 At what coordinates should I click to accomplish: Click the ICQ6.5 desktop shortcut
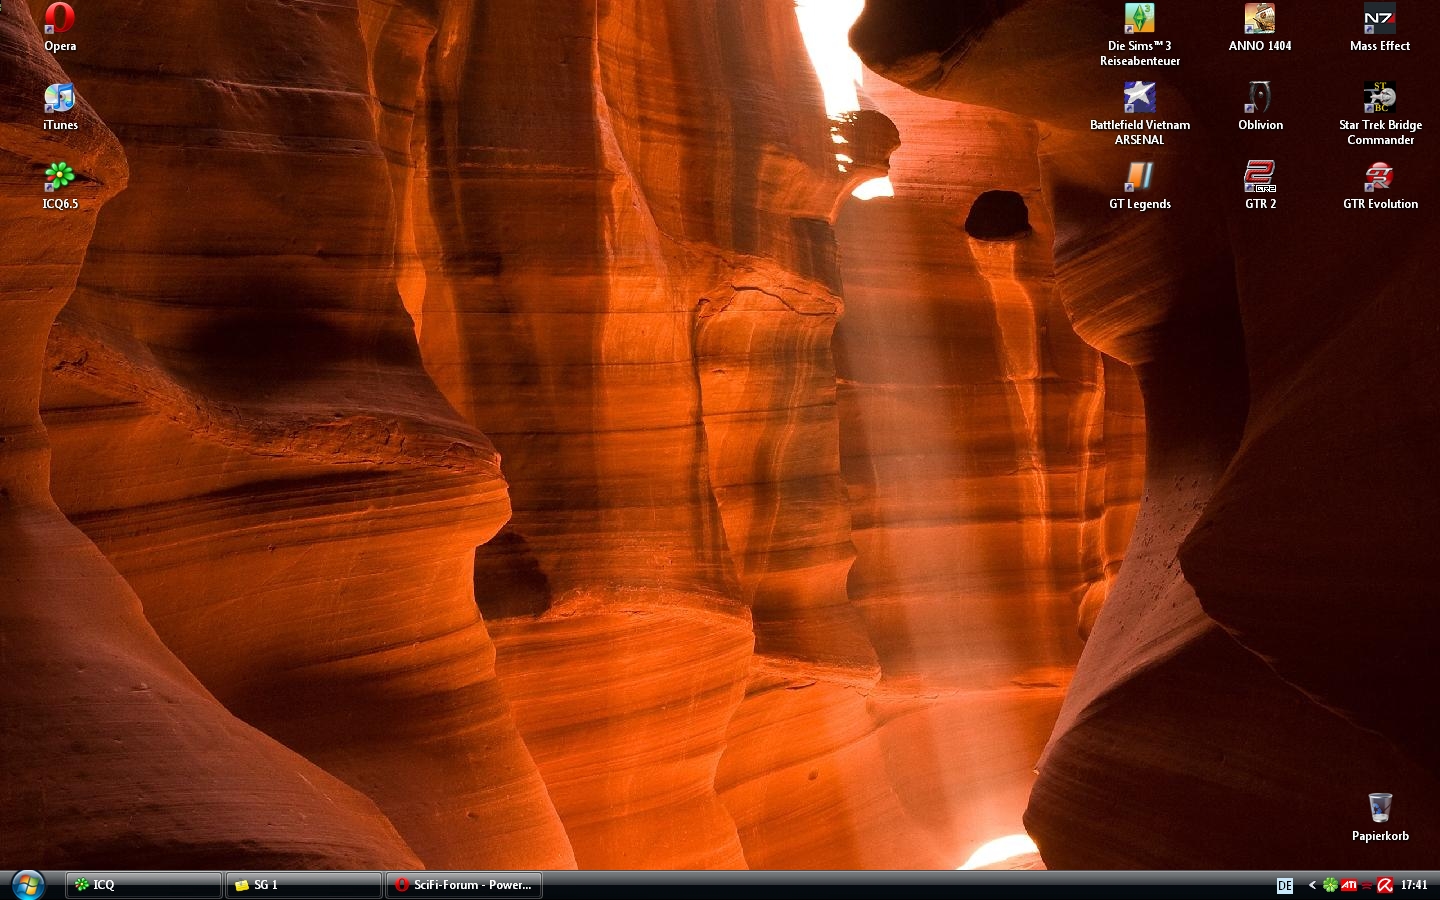[x=59, y=177]
